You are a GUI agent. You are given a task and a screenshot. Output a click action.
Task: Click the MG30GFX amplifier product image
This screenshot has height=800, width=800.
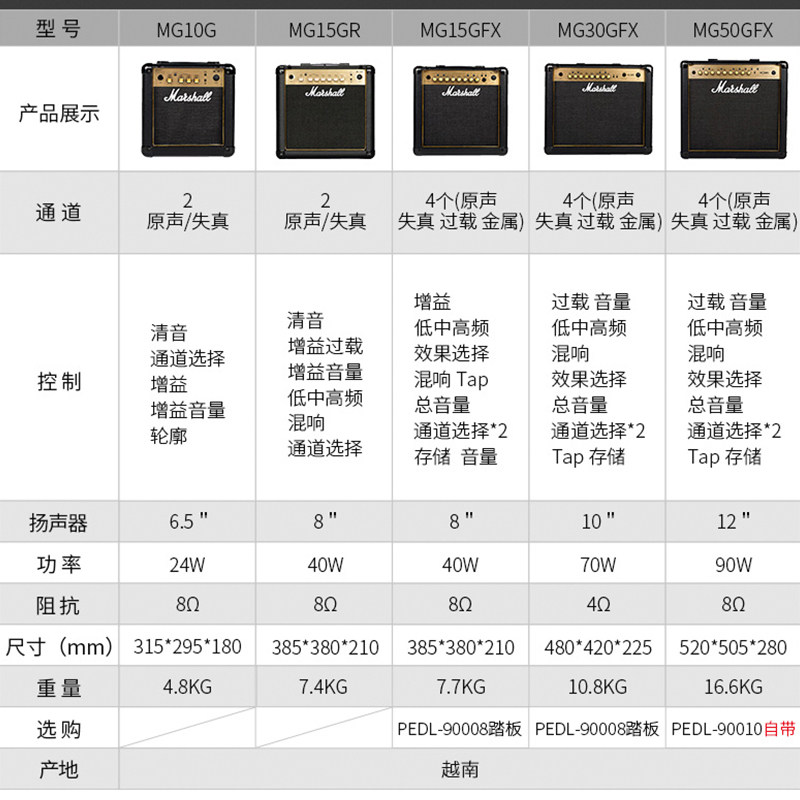pyautogui.click(x=596, y=110)
